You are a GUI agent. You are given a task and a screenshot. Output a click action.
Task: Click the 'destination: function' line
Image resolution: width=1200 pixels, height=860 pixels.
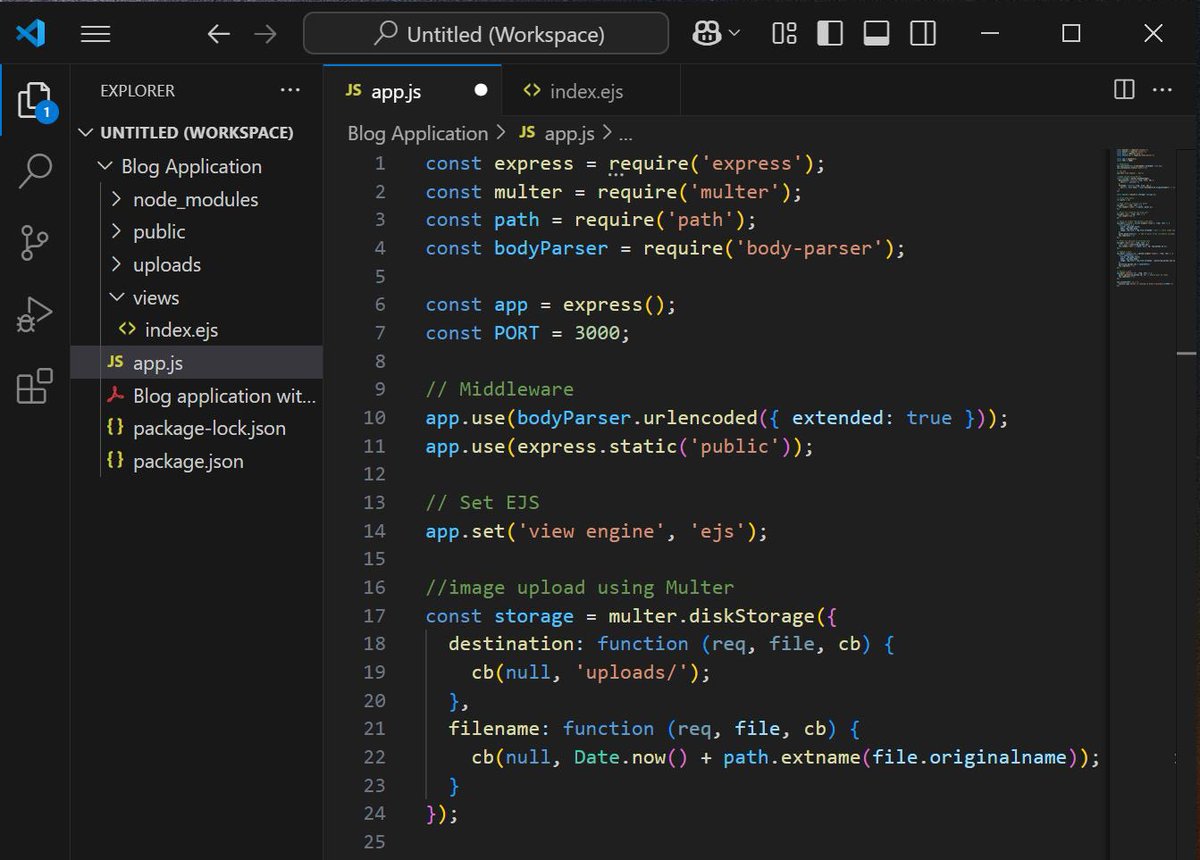point(671,644)
